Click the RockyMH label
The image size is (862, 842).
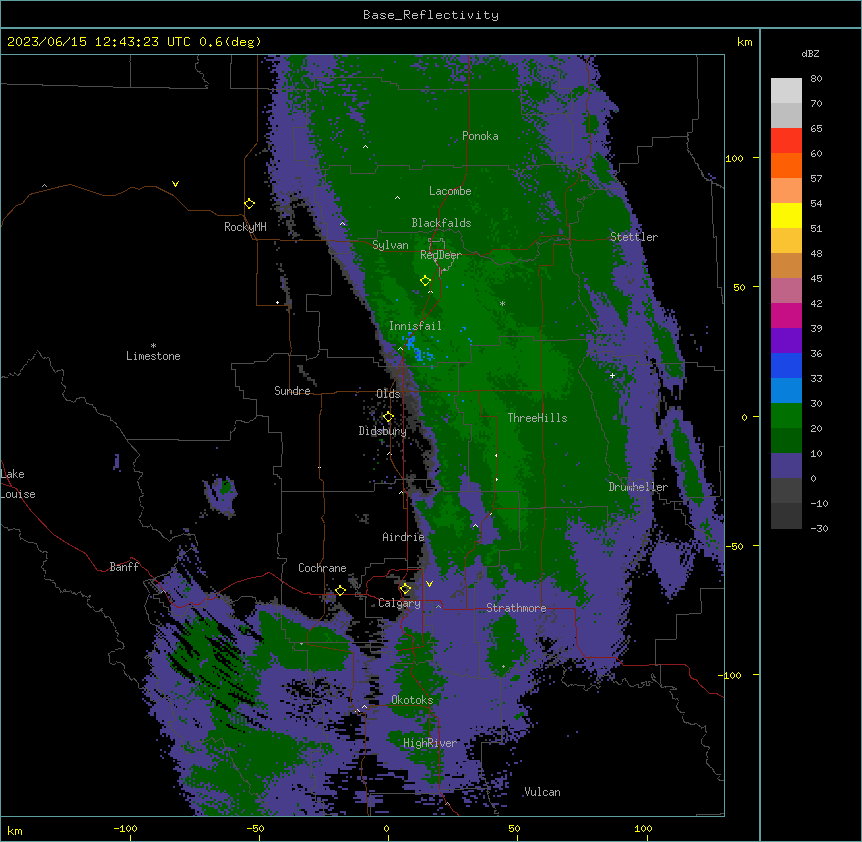(245, 227)
